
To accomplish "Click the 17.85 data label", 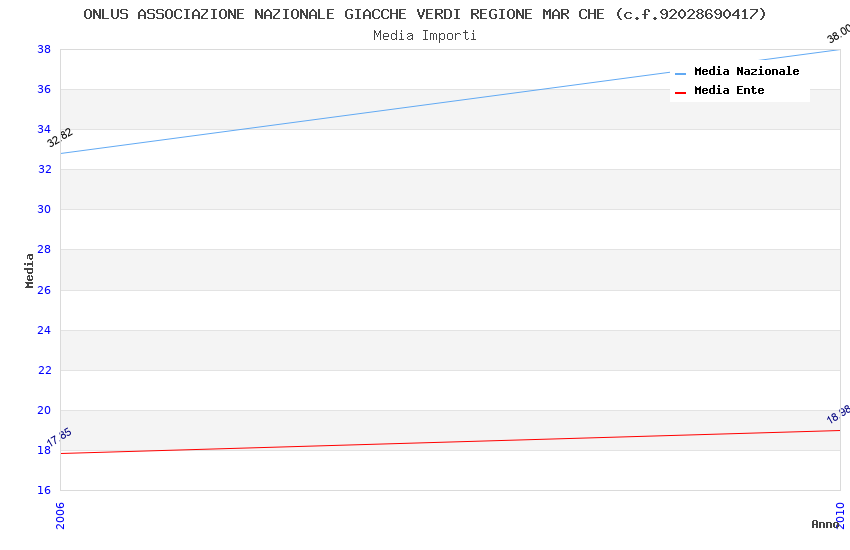I will pos(59,437).
